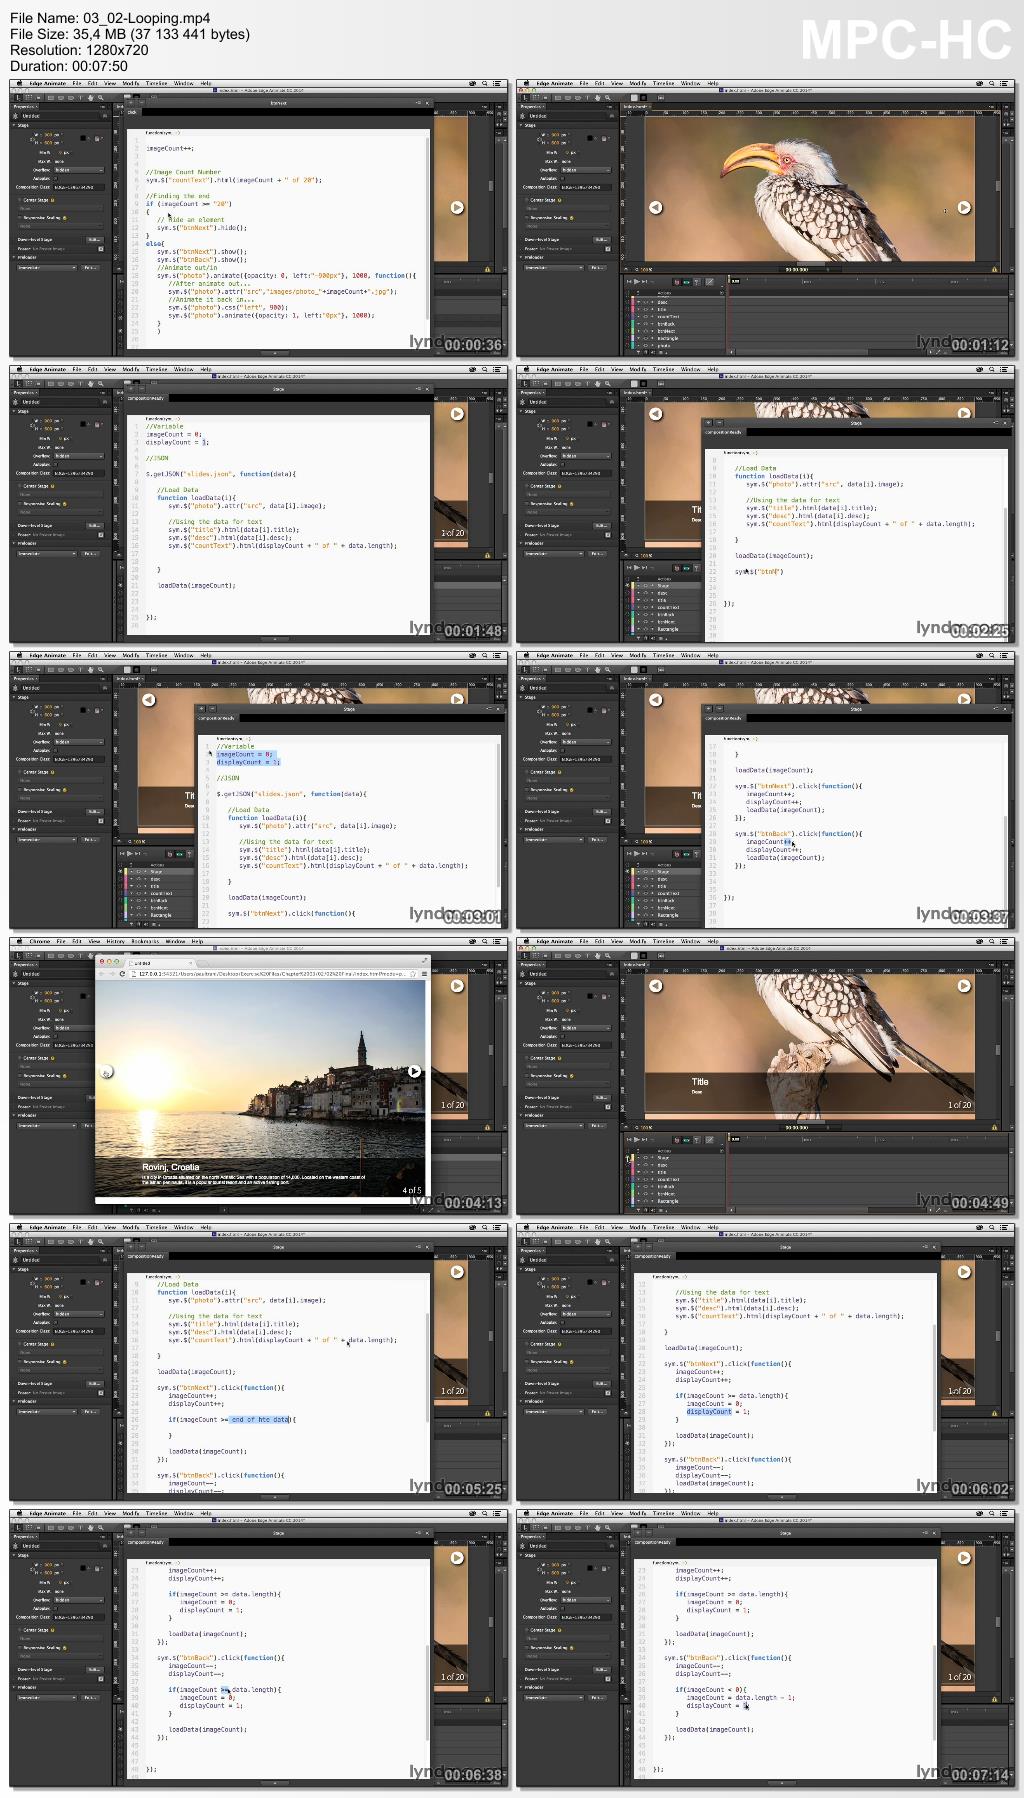Viewport: 1024px width, 1798px height.
Task: Click '1 of 20' counter text in 00:04:49 frame
Action: (959, 1105)
